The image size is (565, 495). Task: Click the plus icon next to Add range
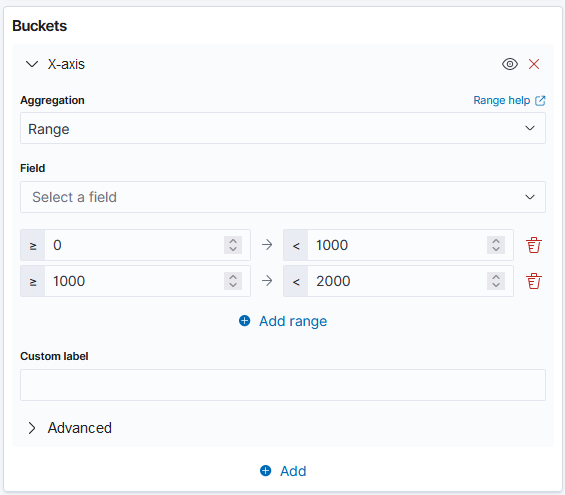pyautogui.click(x=245, y=321)
